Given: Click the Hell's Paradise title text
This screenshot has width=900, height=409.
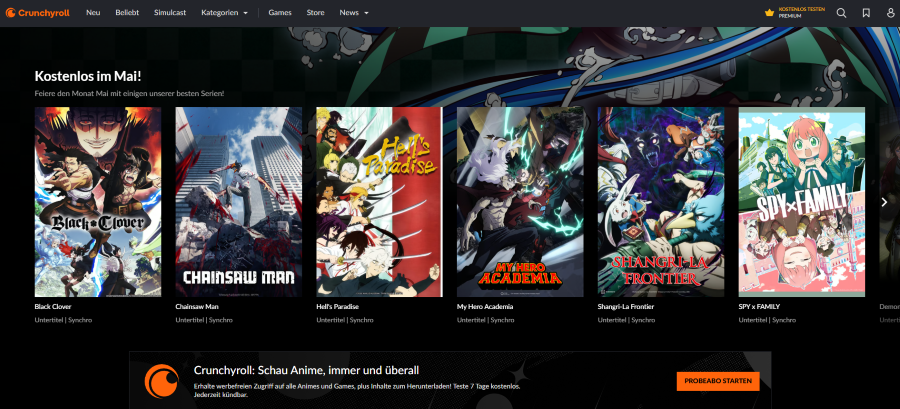Looking at the screenshot, I should tap(338, 307).
